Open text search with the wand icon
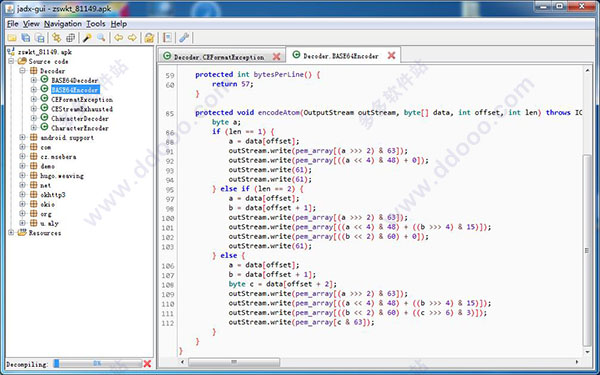The height and width of the screenshot is (375, 600). 88,38
